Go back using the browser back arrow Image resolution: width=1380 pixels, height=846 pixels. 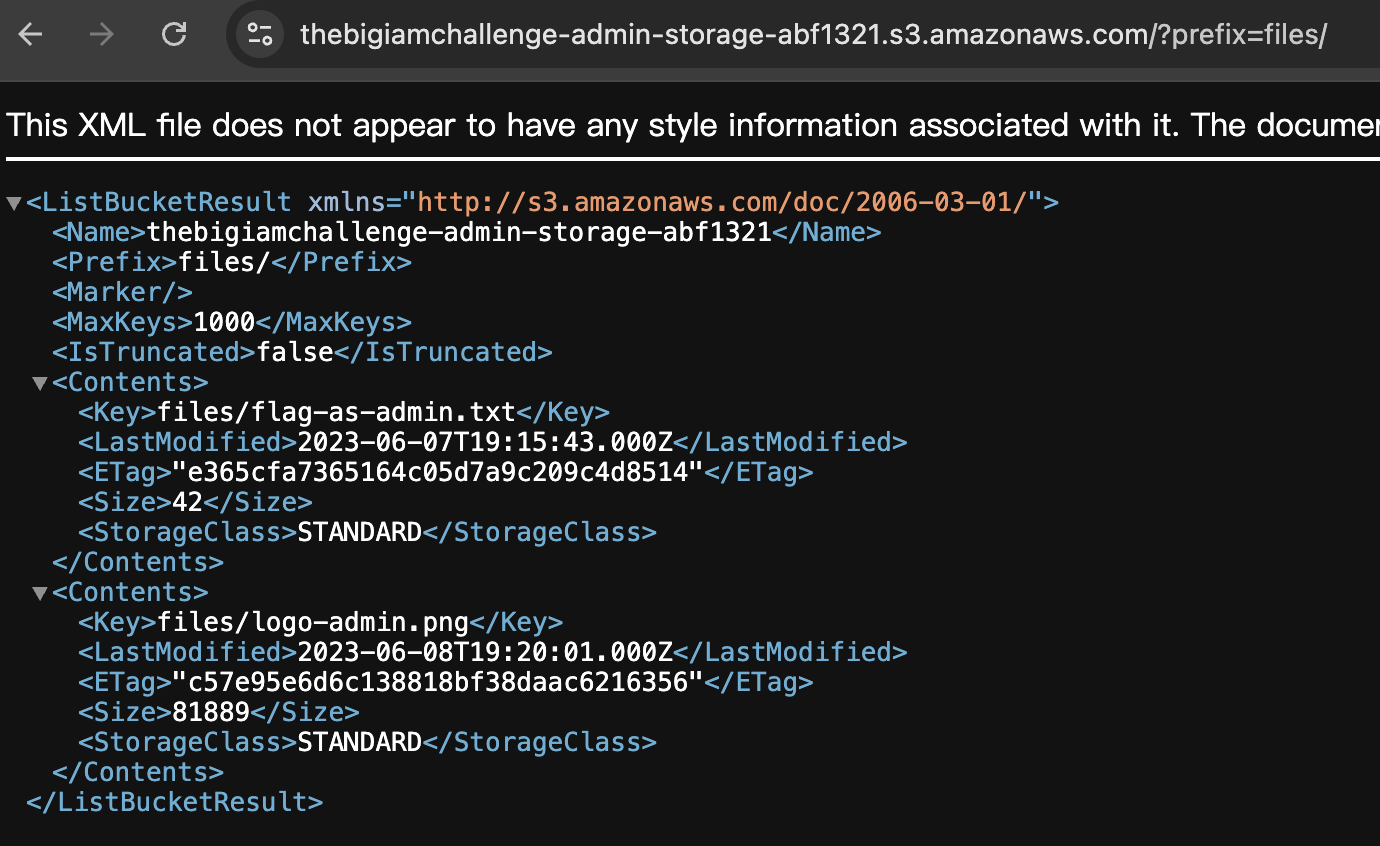[31, 35]
